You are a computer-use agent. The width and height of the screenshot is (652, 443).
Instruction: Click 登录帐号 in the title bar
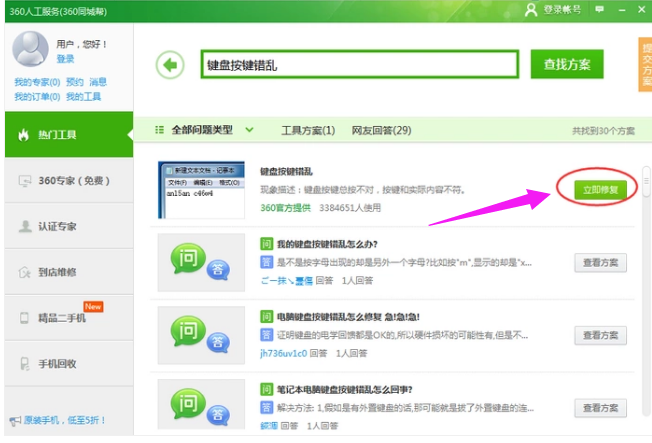click(551, 9)
